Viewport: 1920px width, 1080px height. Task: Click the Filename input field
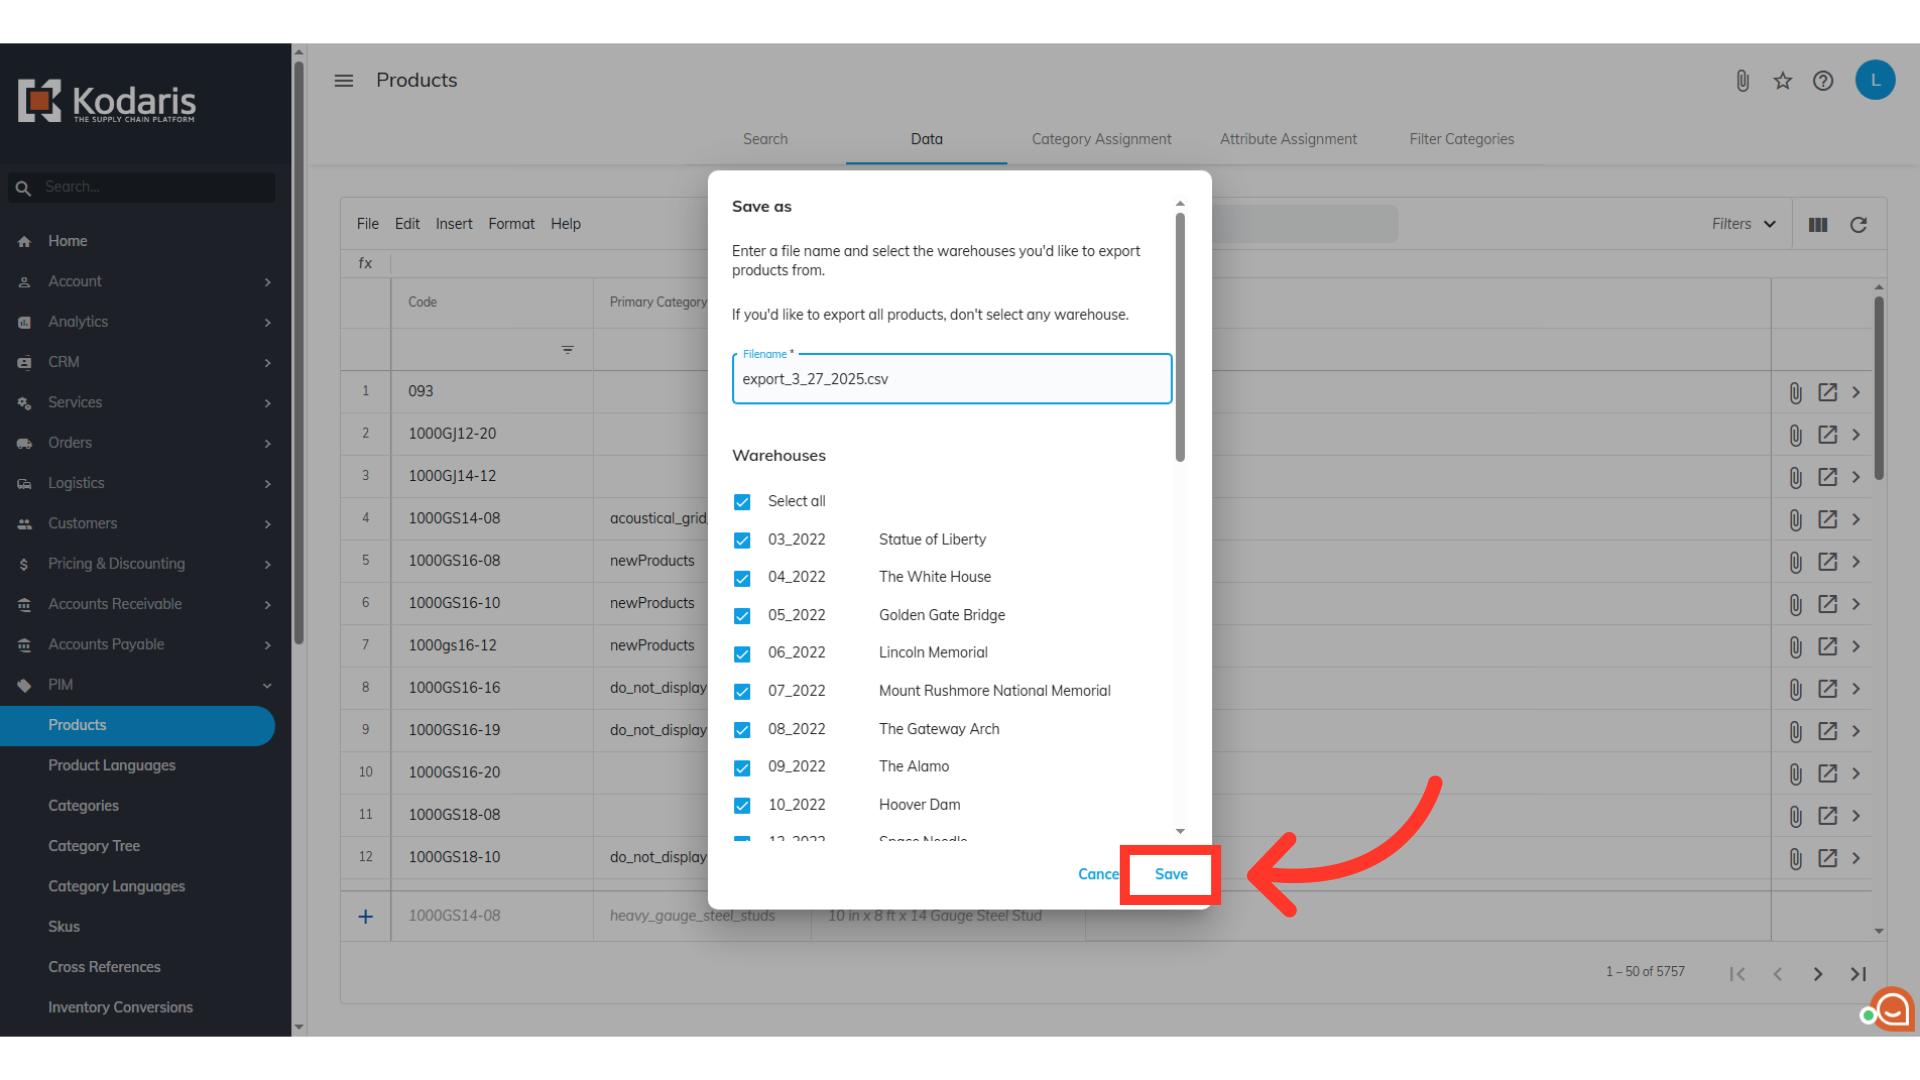pos(950,380)
